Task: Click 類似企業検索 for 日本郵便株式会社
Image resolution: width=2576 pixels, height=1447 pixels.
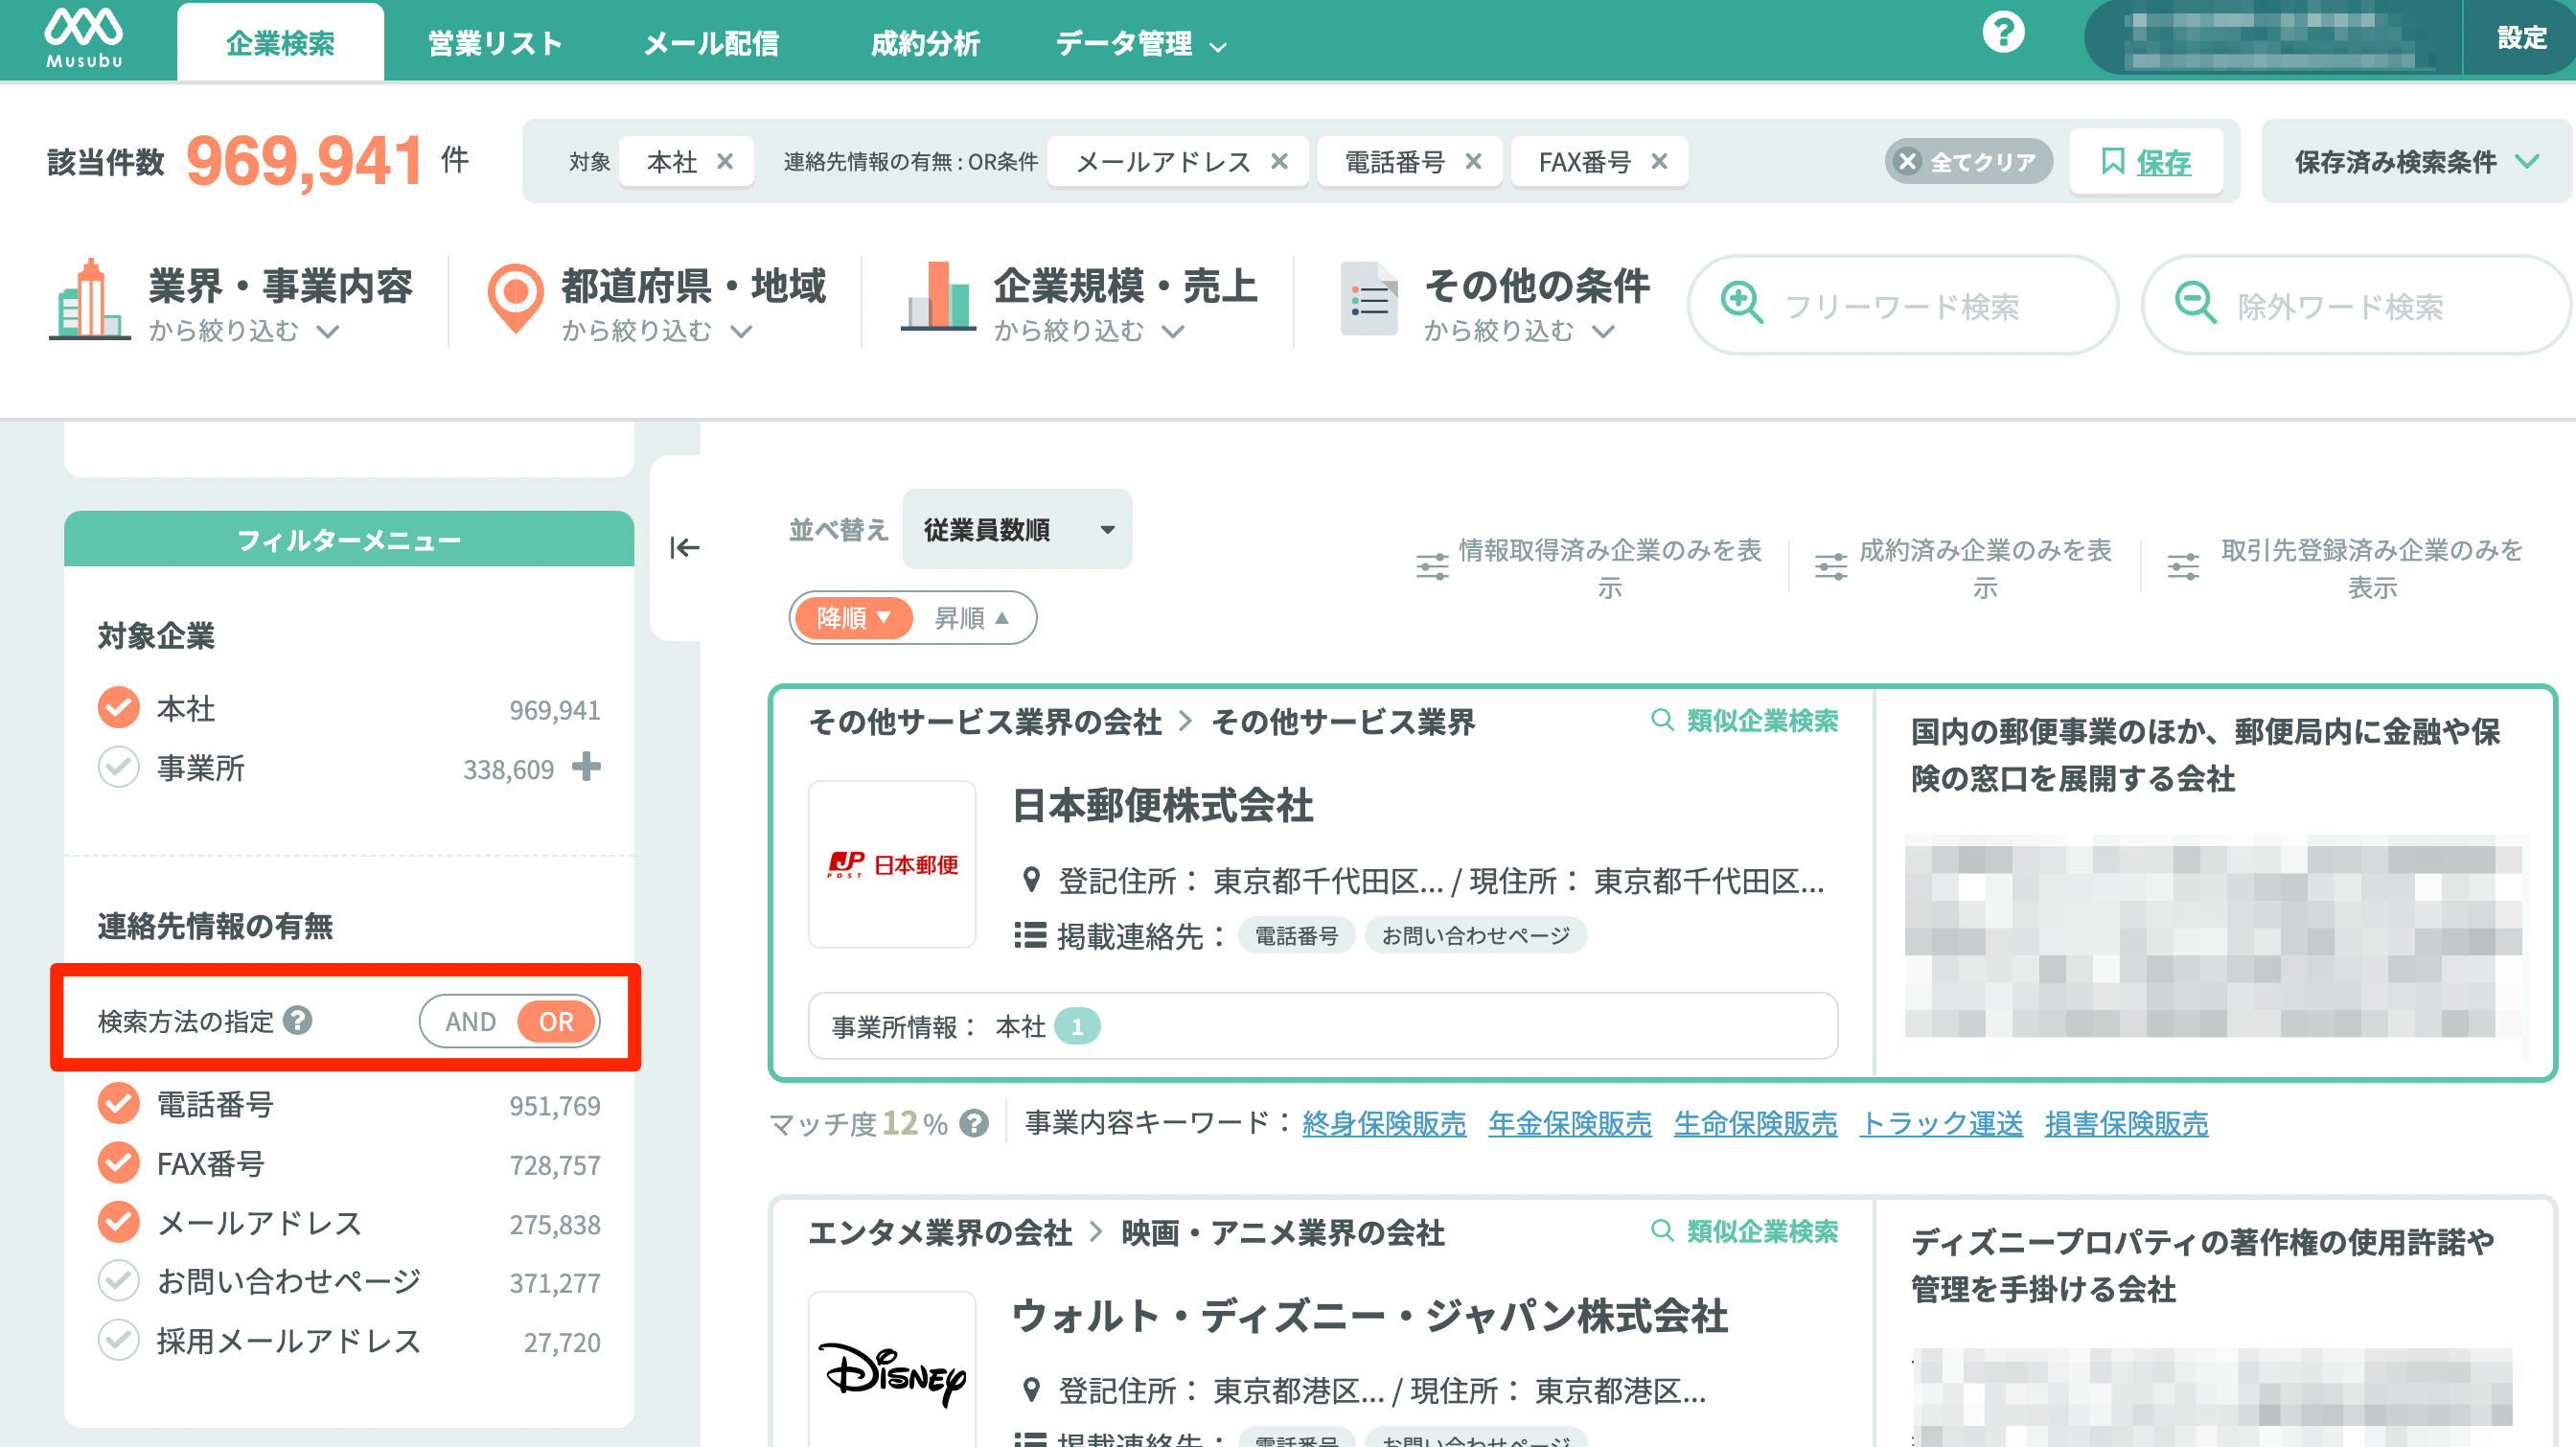Action: coord(1744,720)
